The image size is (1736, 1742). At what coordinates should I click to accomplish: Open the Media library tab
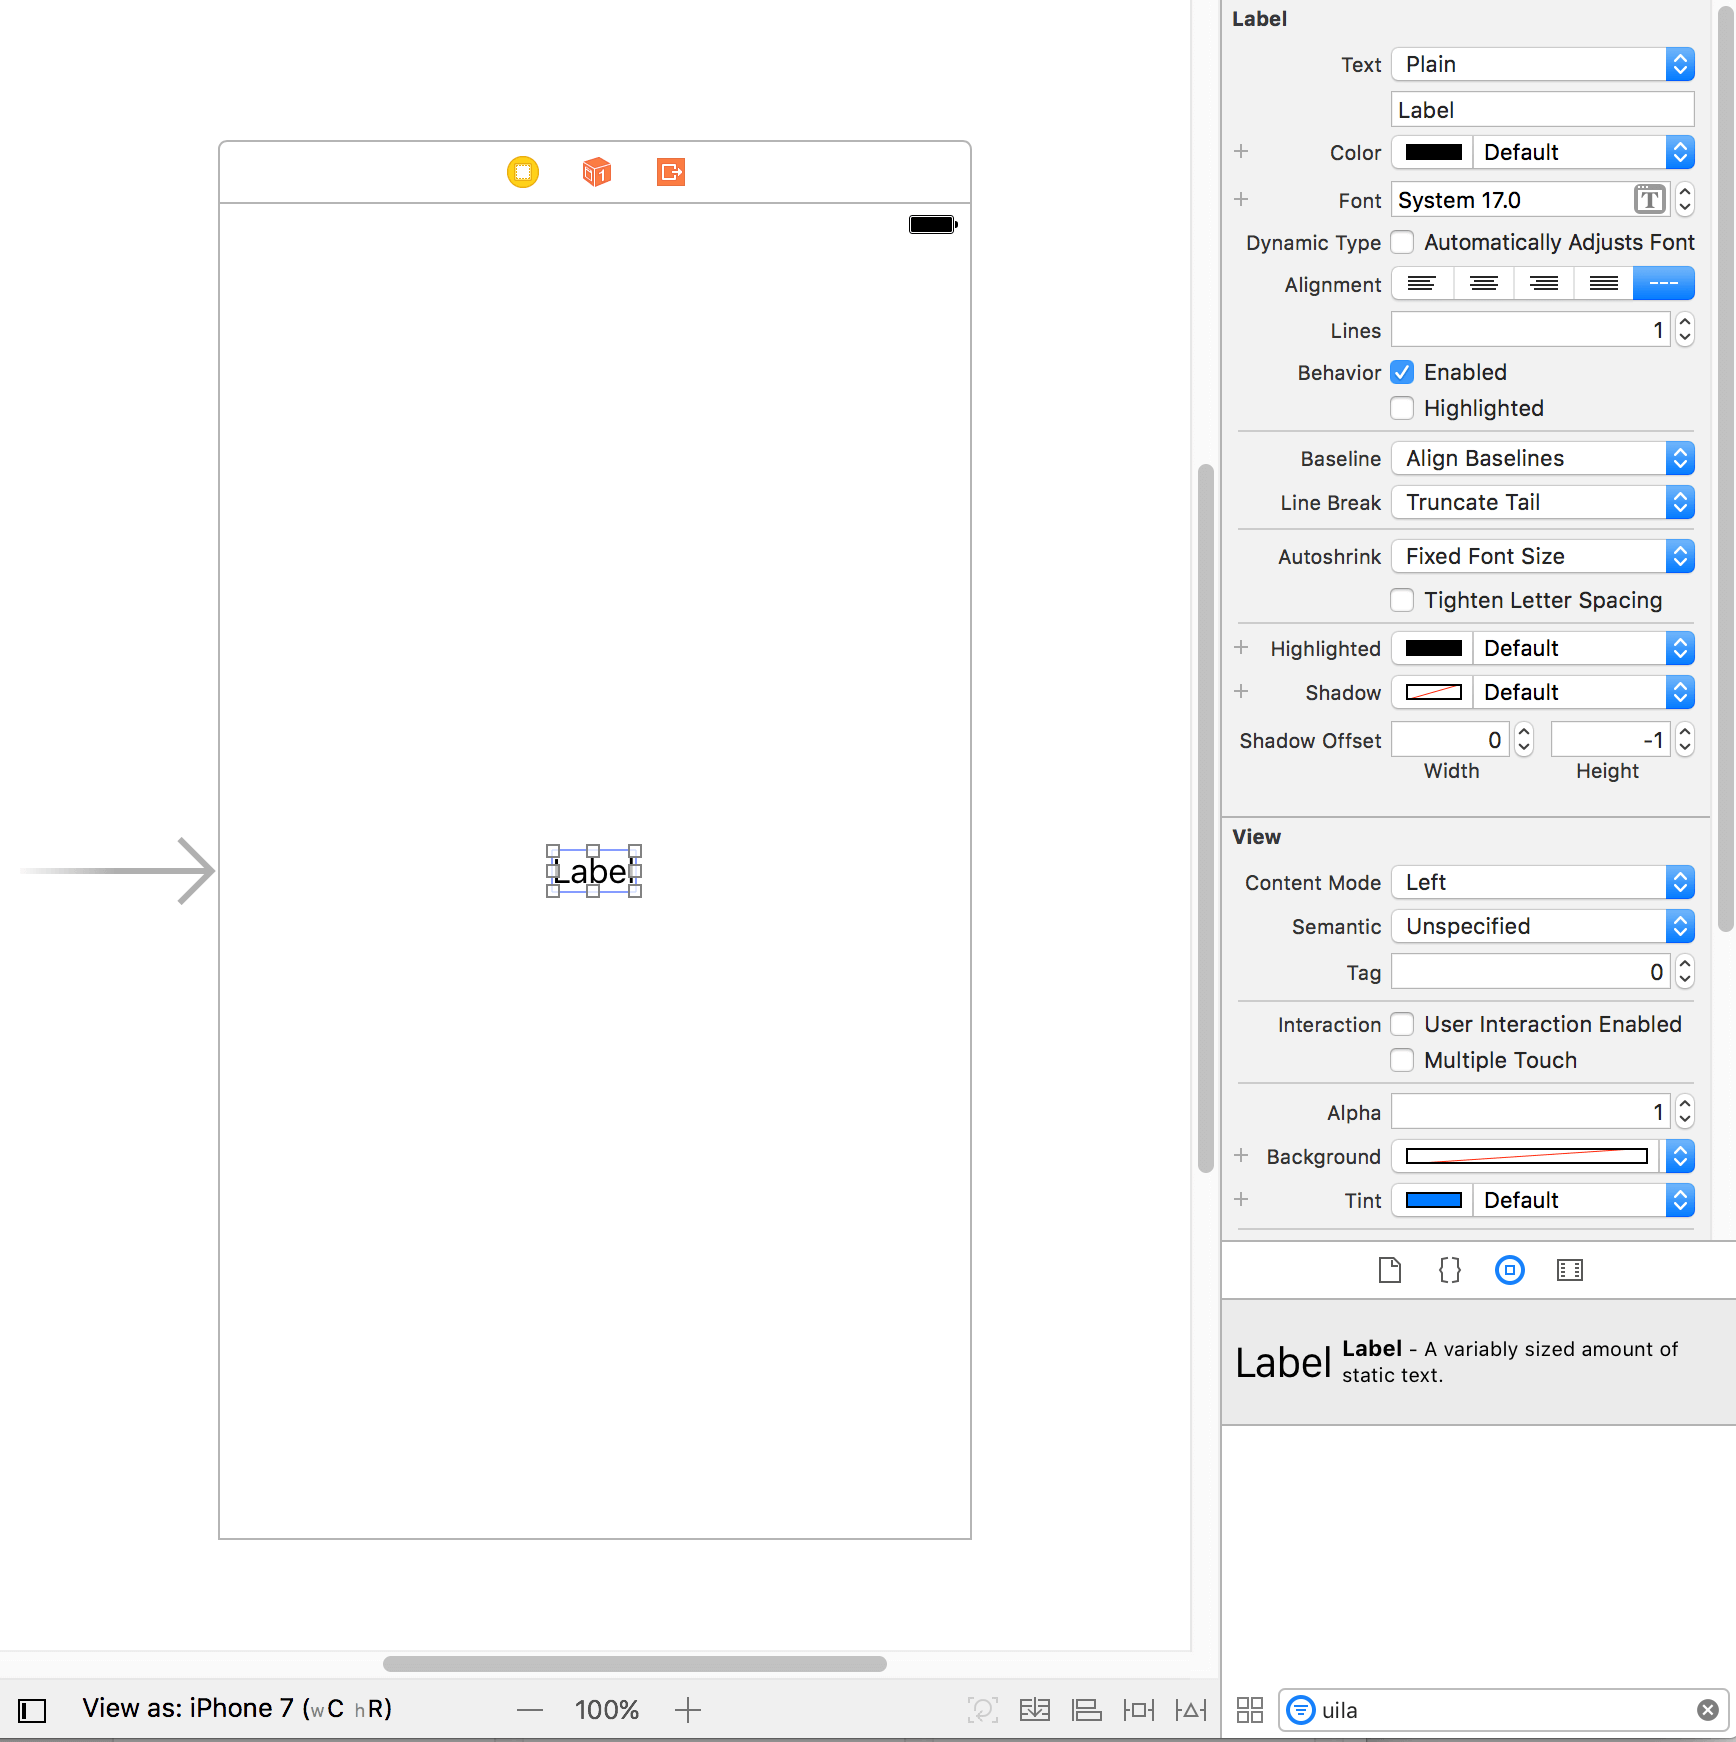click(x=1570, y=1270)
